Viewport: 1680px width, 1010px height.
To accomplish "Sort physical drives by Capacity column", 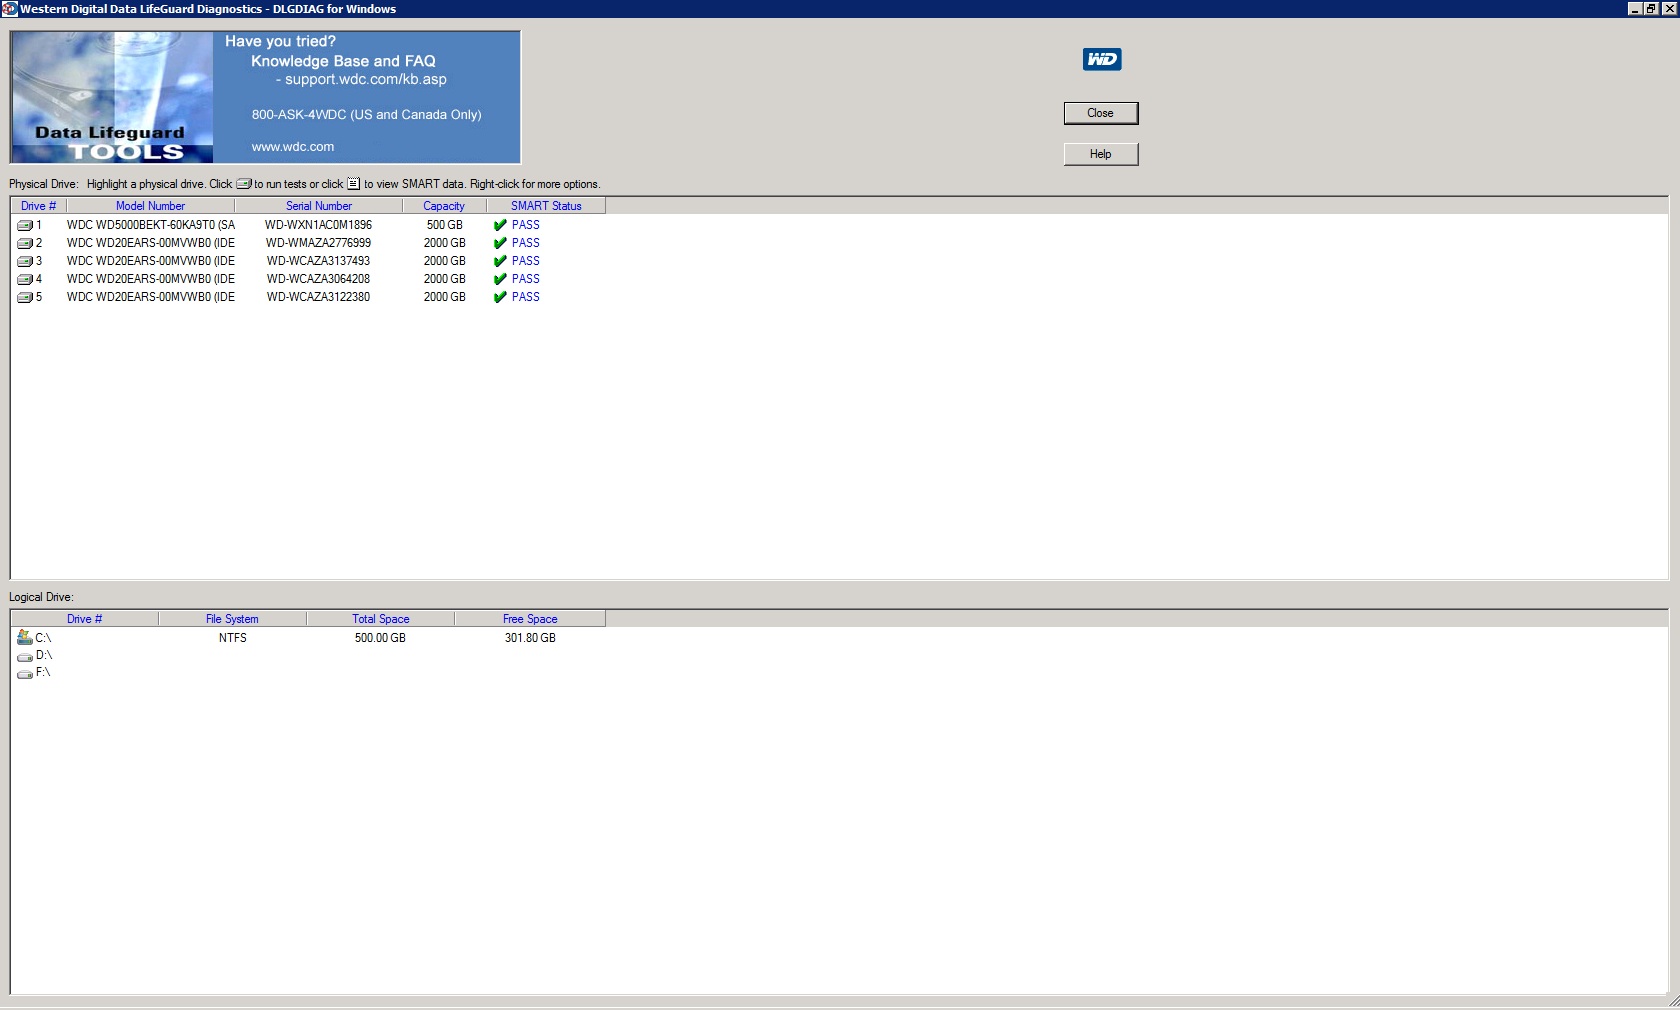I will [444, 206].
